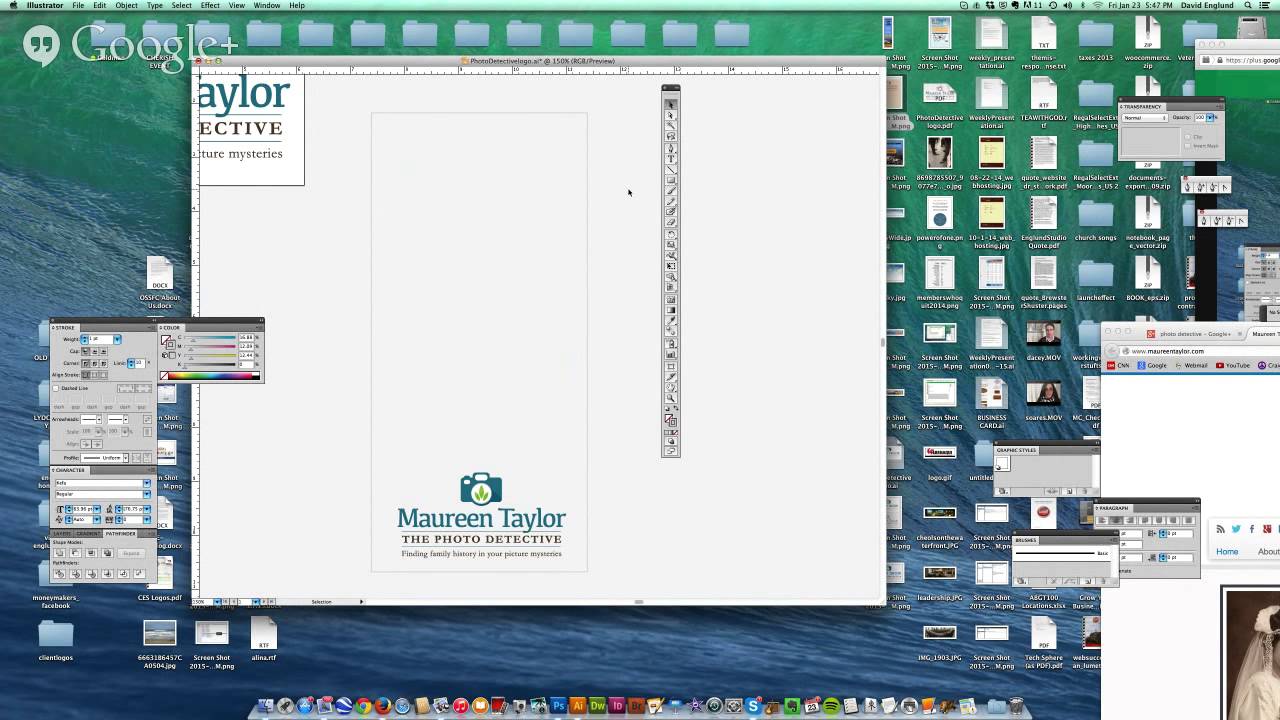Select the Gradient tool
1280x720 pixels.
(671, 311)
